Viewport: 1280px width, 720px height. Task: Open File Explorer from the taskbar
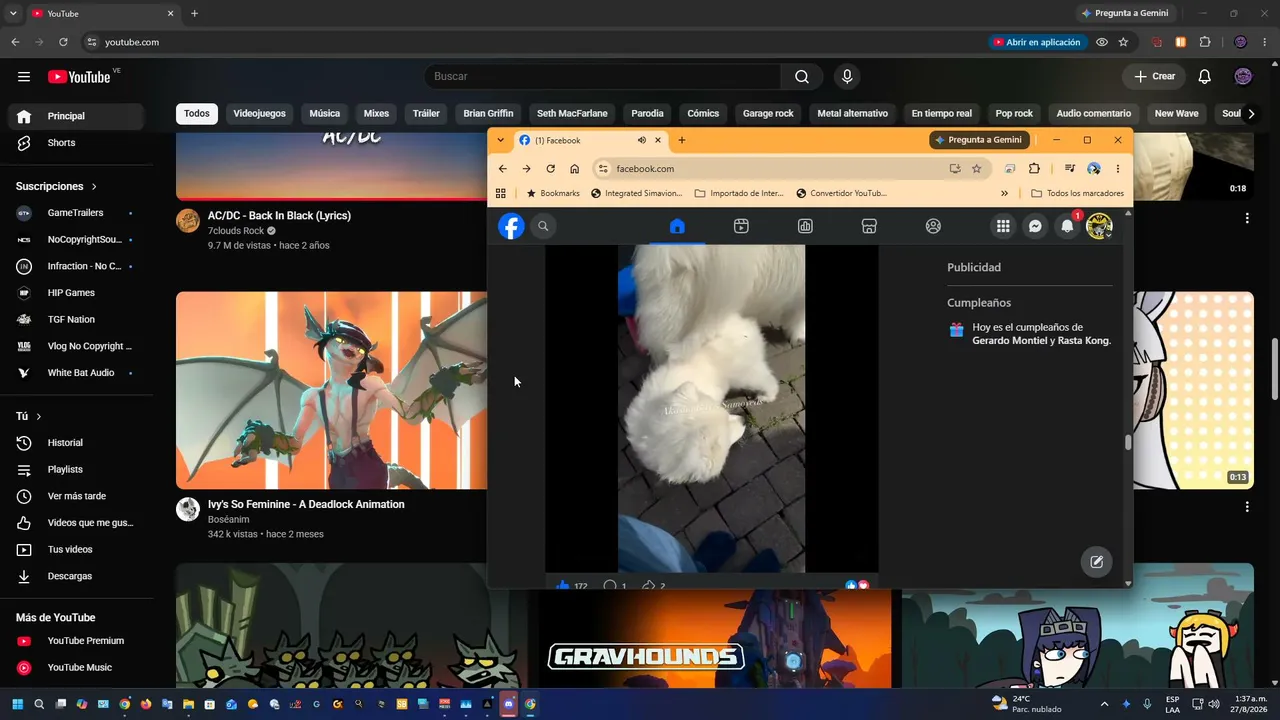pyautogui.click(x=188, y=704)
